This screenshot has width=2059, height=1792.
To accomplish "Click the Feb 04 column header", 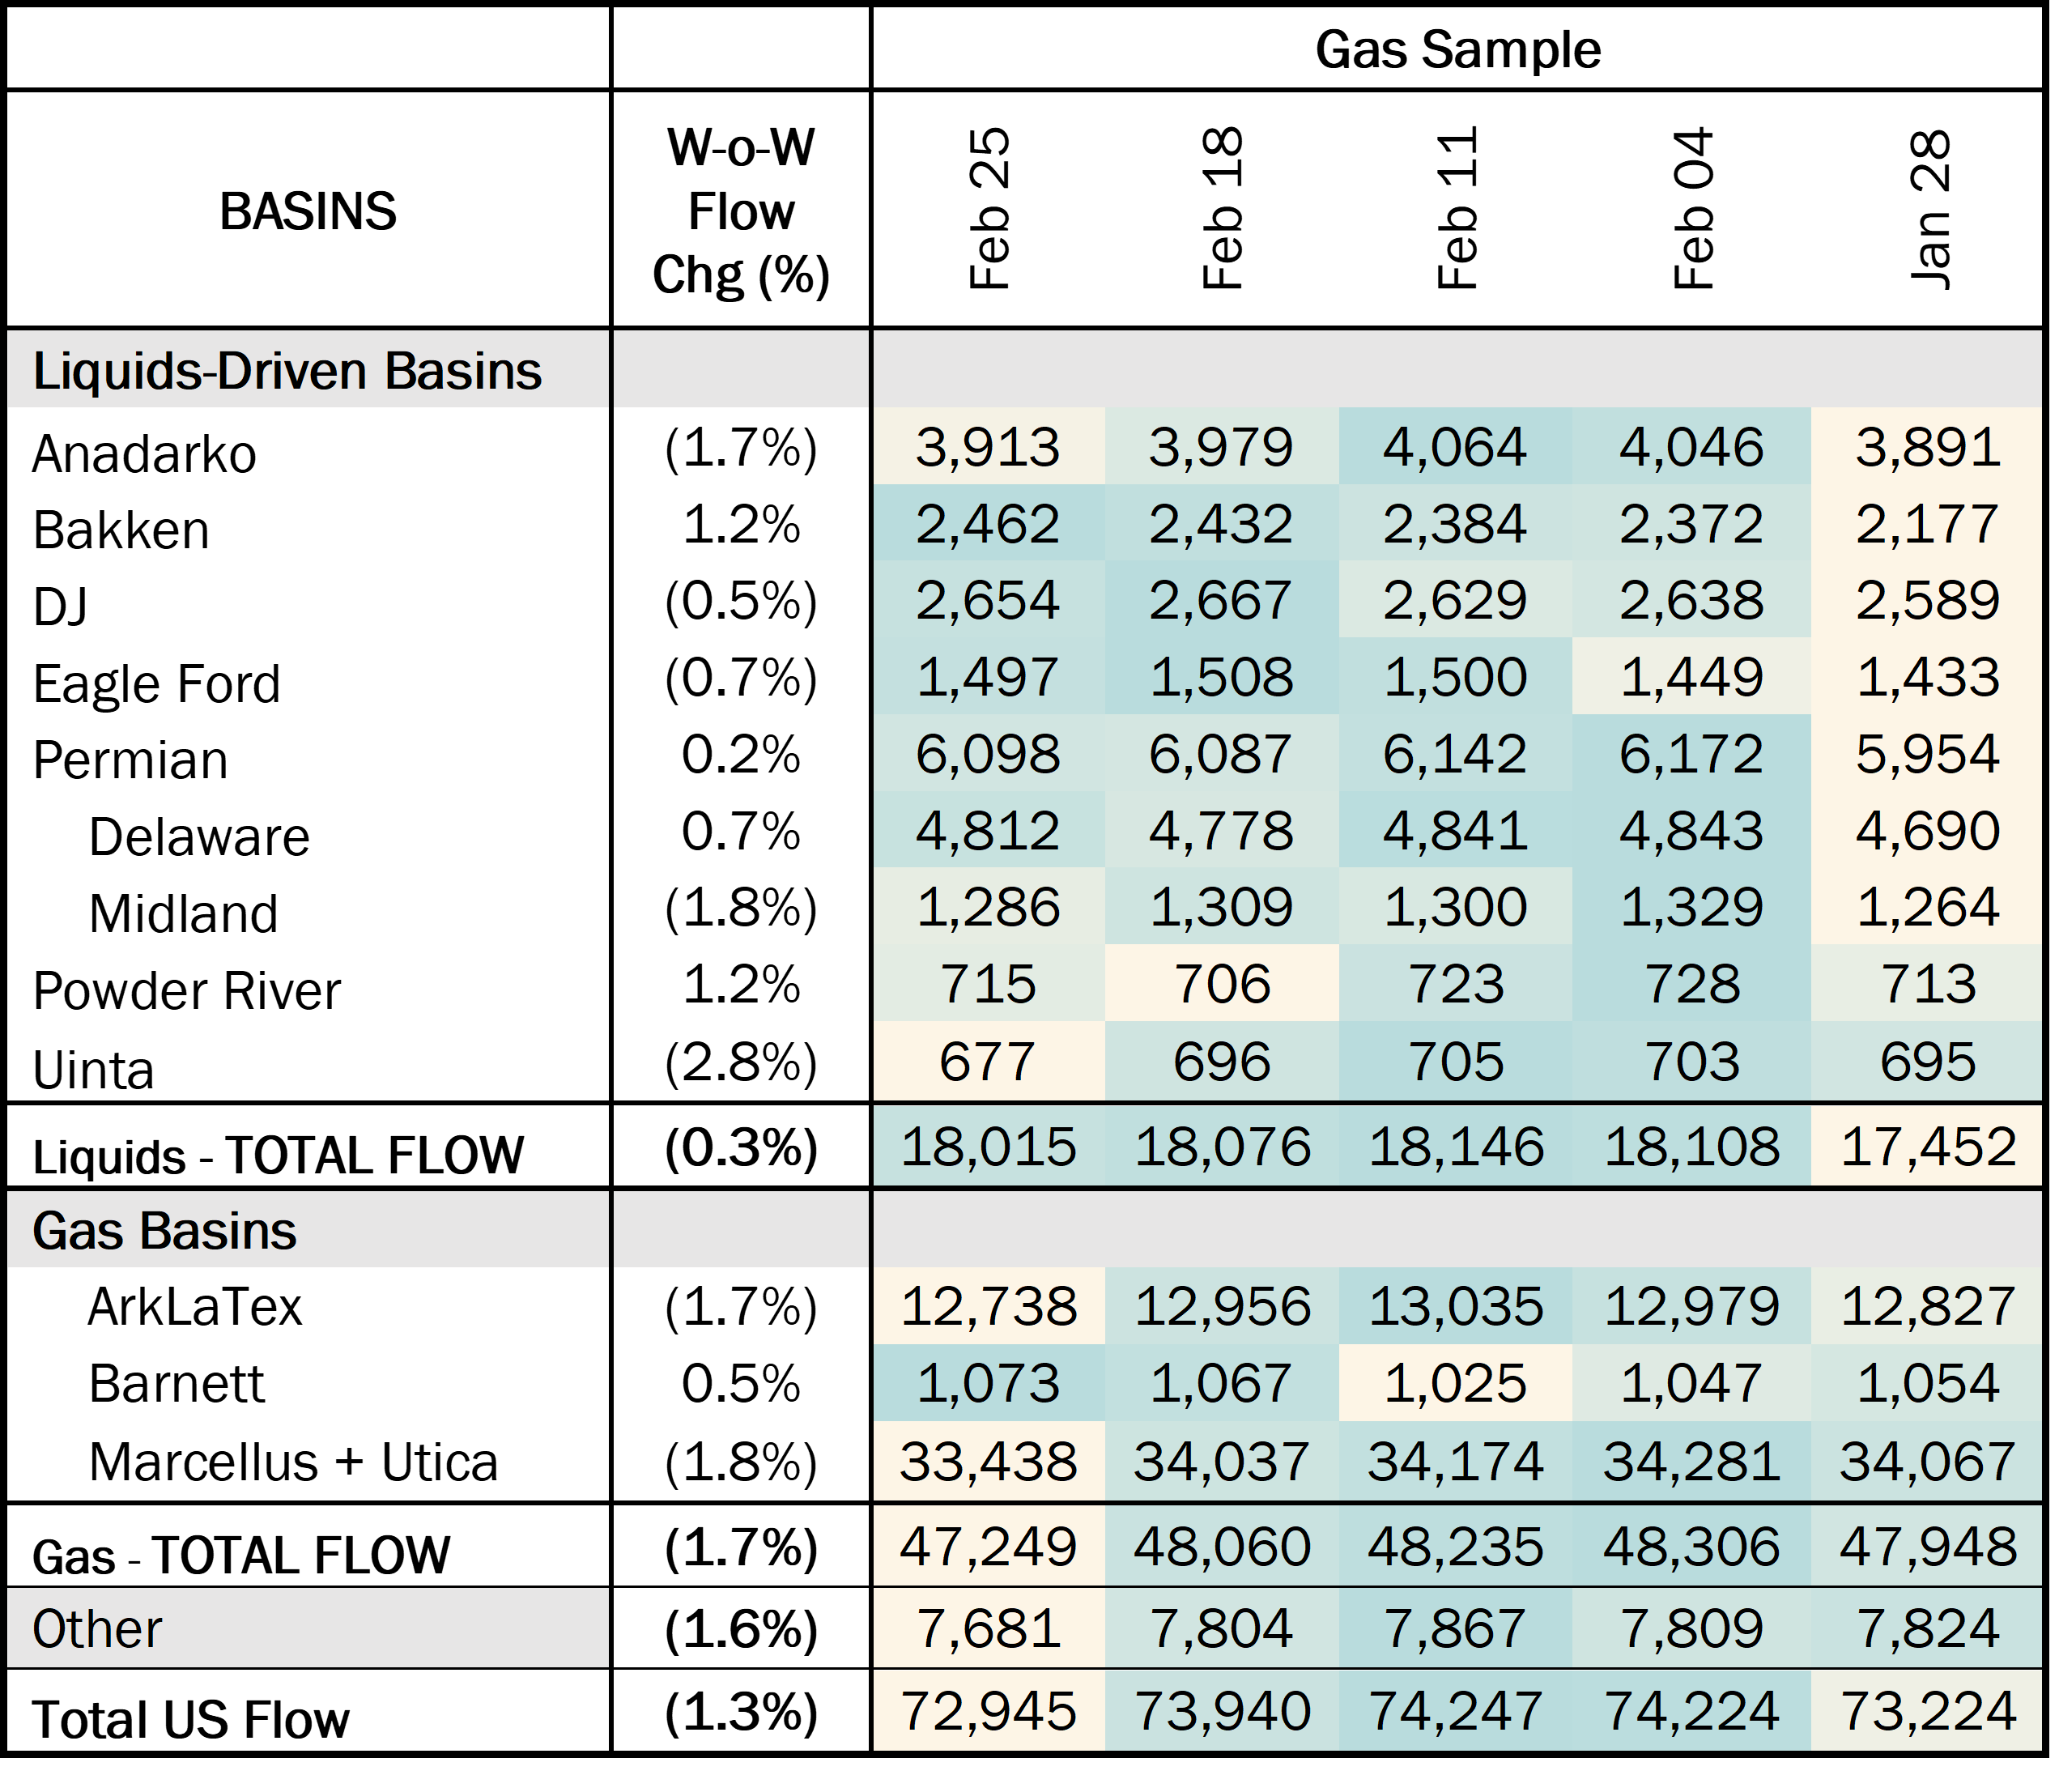I will click(x=1692, y=209).
